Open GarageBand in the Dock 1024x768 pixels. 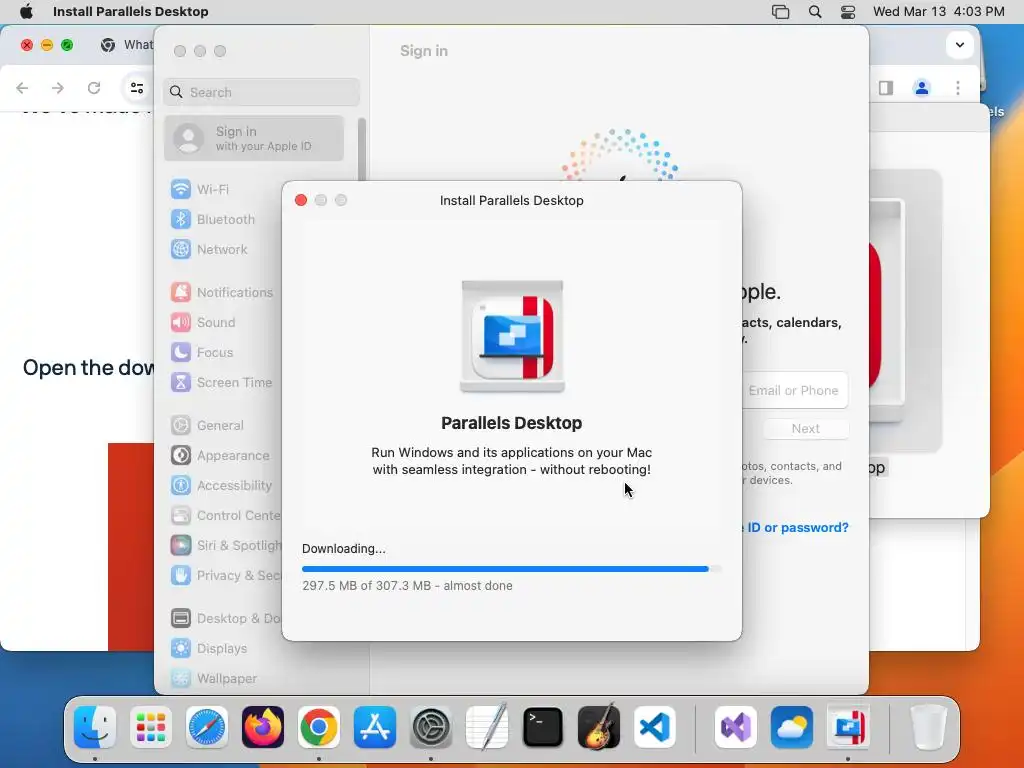[599, 727]
